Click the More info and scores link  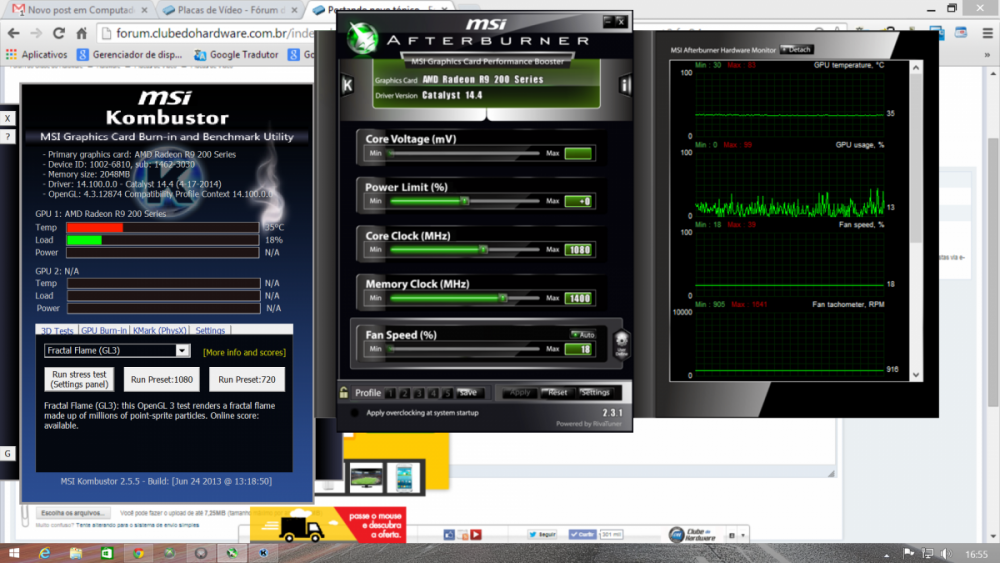coord(244,352)
